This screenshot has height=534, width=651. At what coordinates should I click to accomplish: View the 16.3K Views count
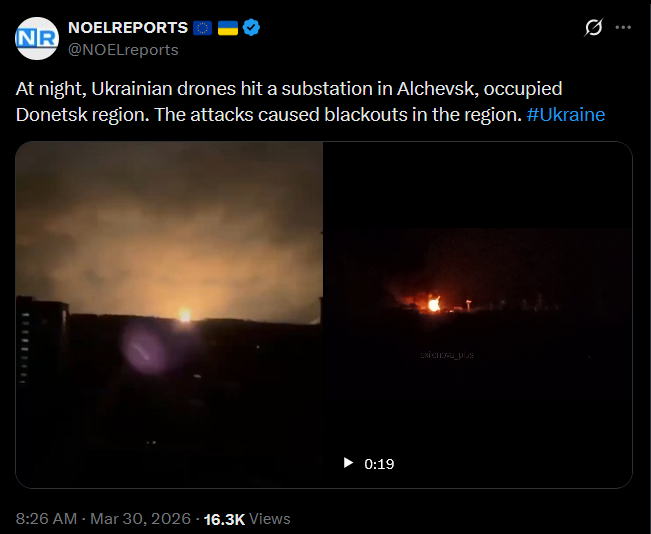[x=247, y=519]
